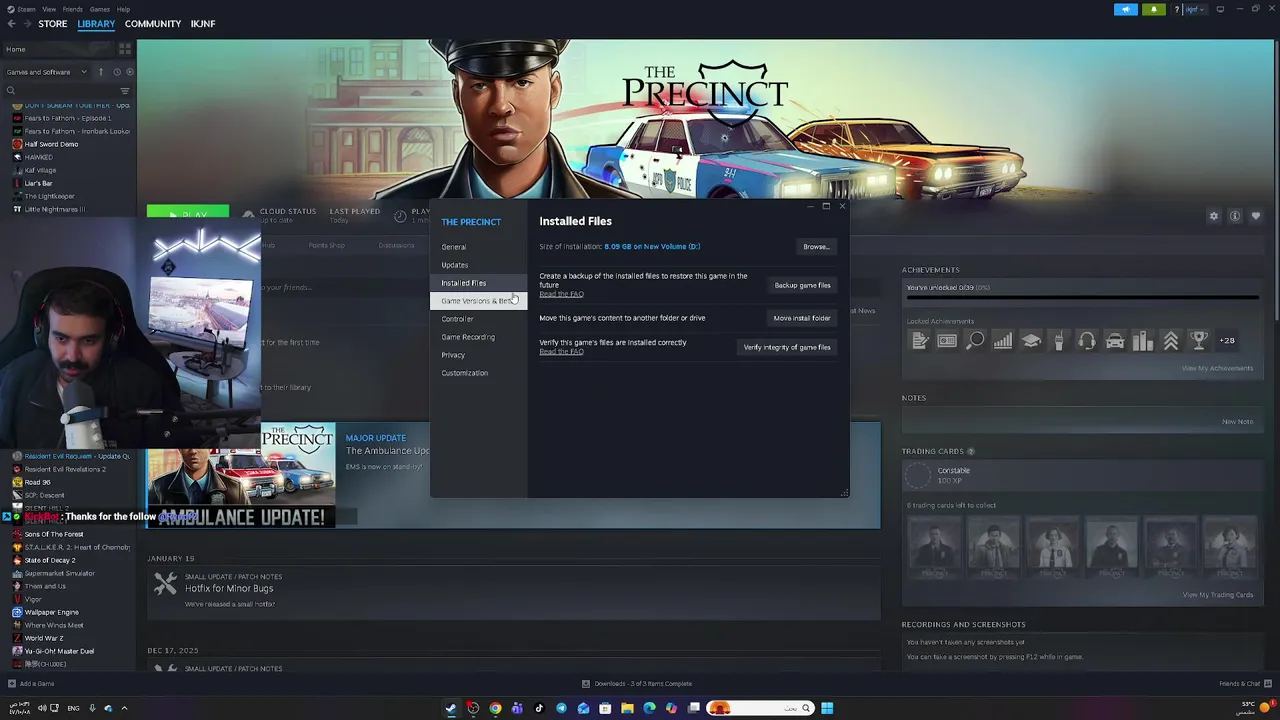The width and height of the screenshot is (1280, 720).
Task: Open Friends & Chat panel
Action: pyautogui.click(x=1243, y=684)
